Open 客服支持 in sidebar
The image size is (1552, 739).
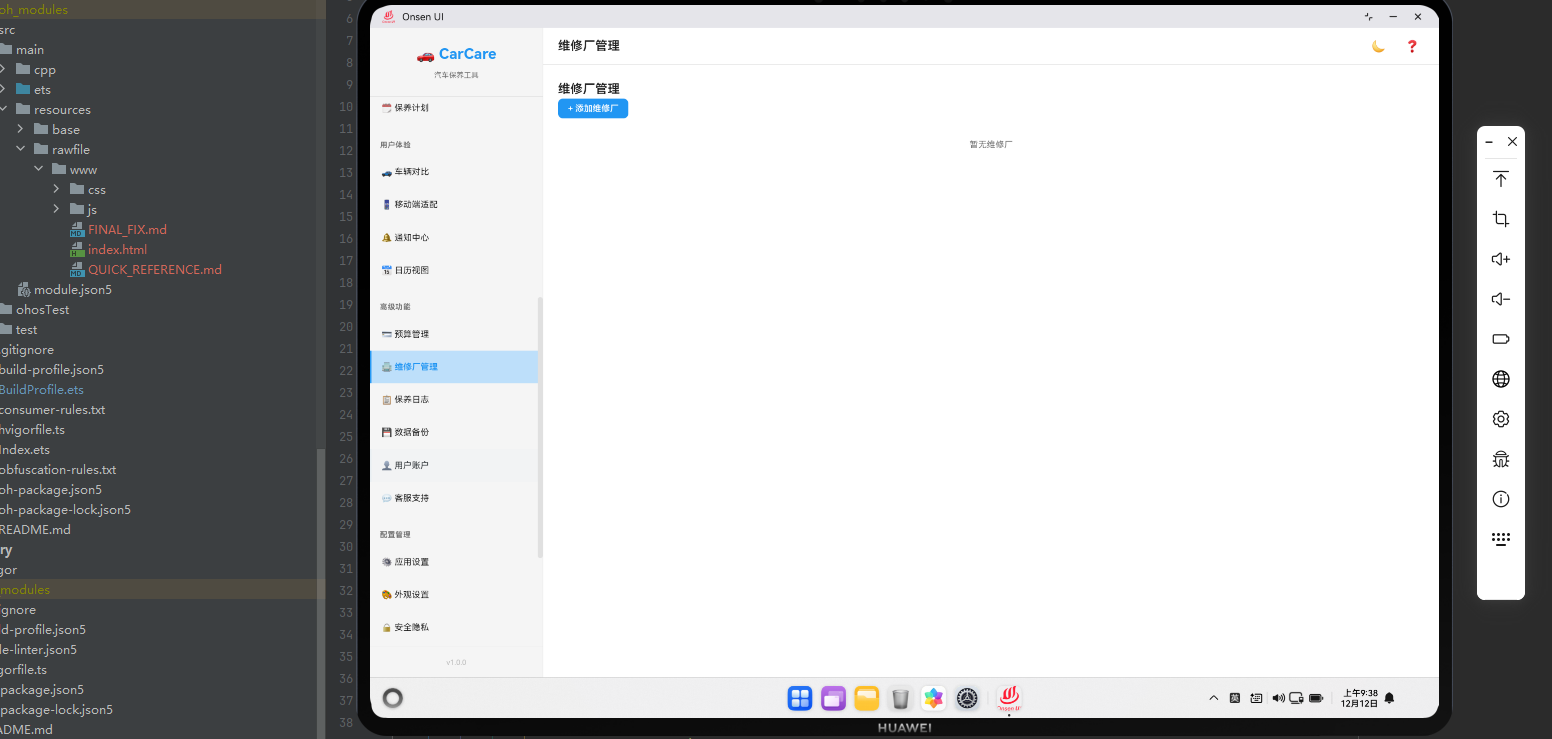(456, 498)
